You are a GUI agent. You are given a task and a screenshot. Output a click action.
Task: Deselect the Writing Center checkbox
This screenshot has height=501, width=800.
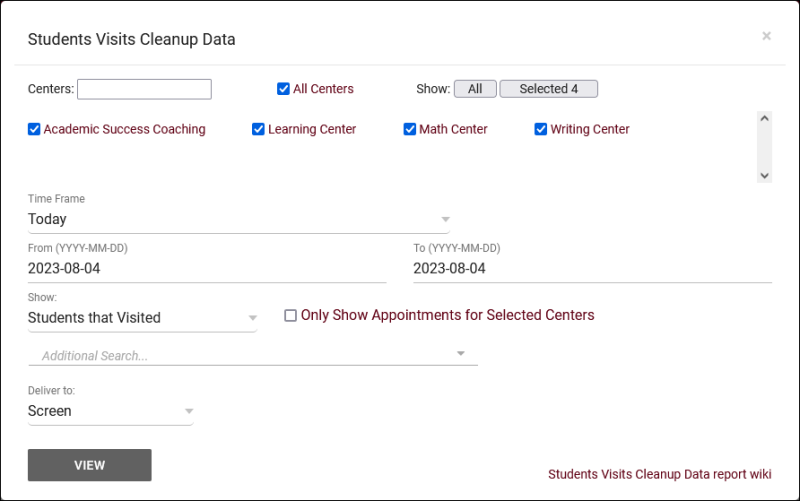point(541,129)
